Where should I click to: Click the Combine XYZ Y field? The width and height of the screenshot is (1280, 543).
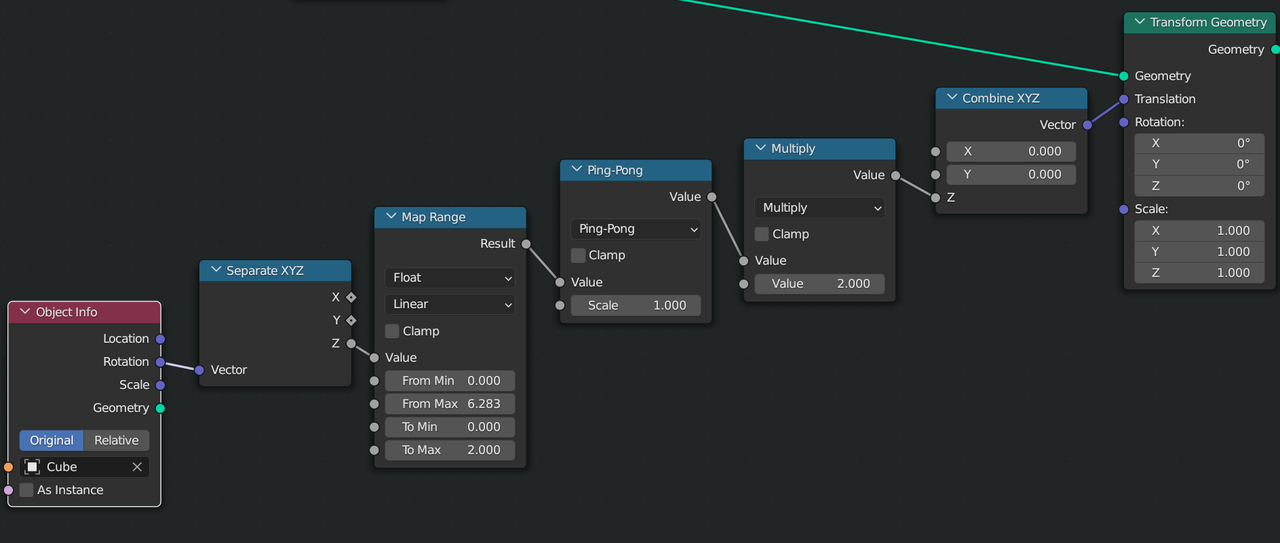(1011, 174)
